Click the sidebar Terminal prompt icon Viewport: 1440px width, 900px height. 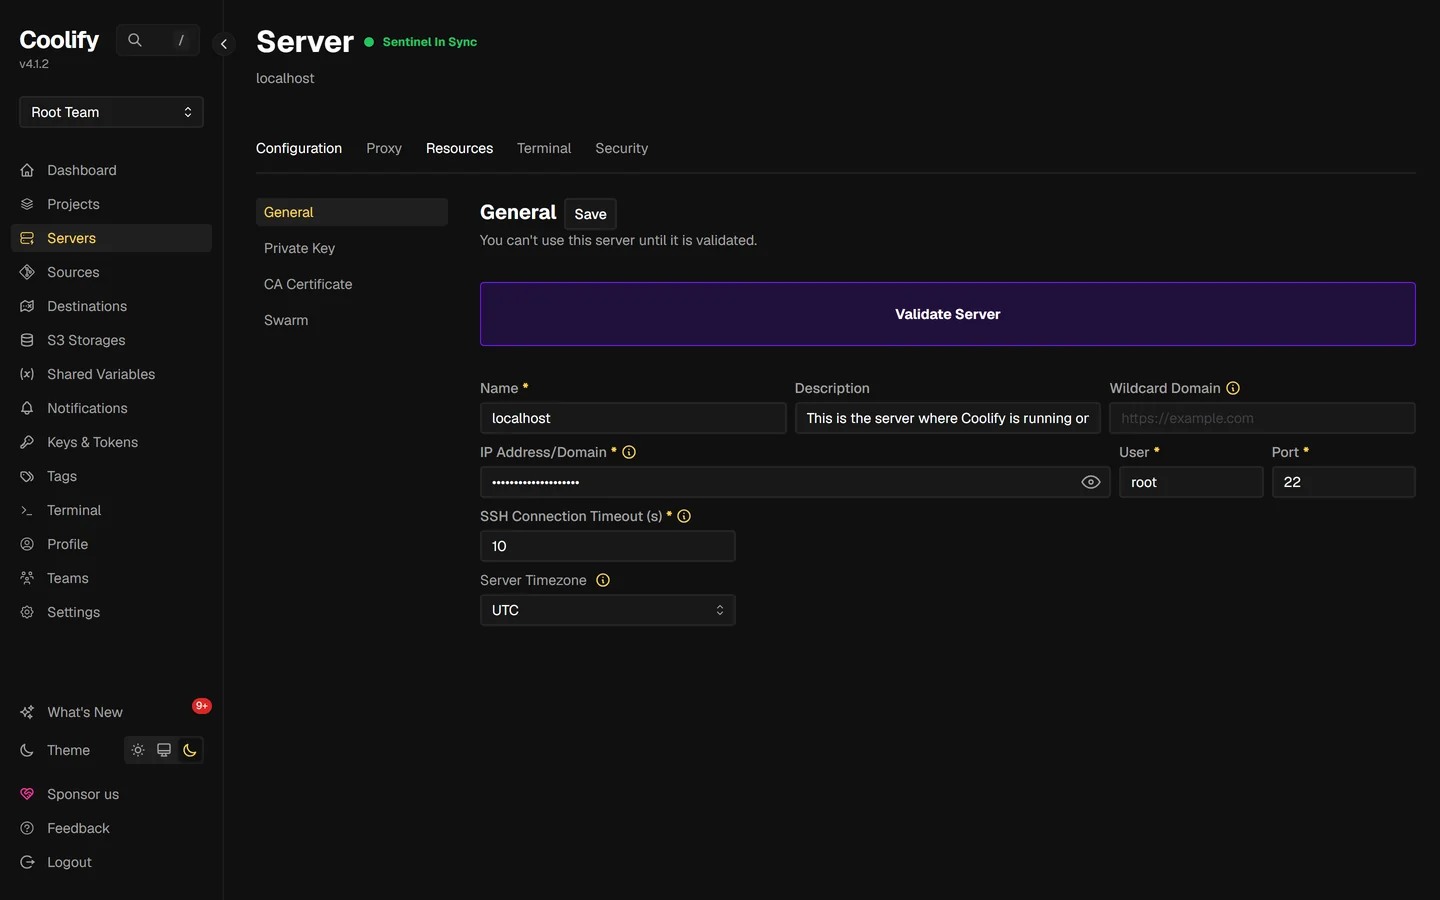pyautogui.click(x=27, y=510)
